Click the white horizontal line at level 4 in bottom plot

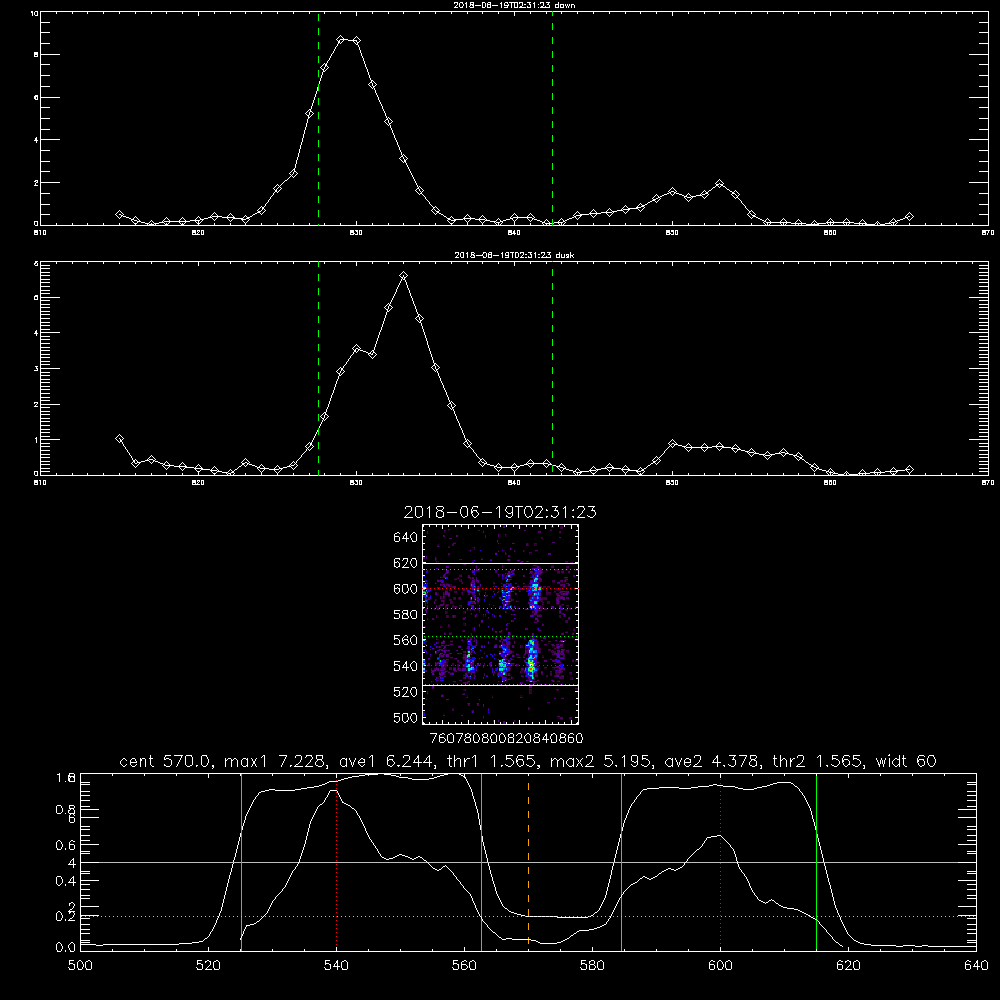pos(528,862)
